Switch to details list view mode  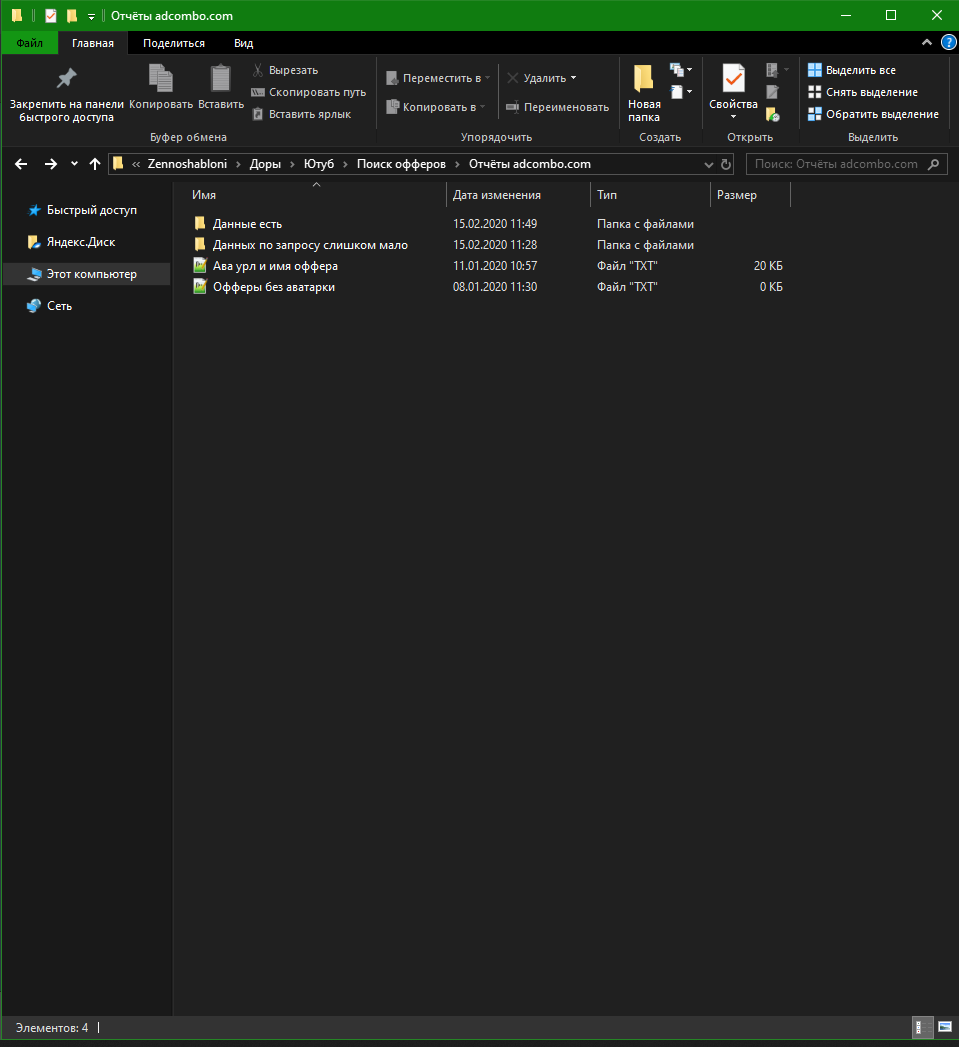[921, 1027]
